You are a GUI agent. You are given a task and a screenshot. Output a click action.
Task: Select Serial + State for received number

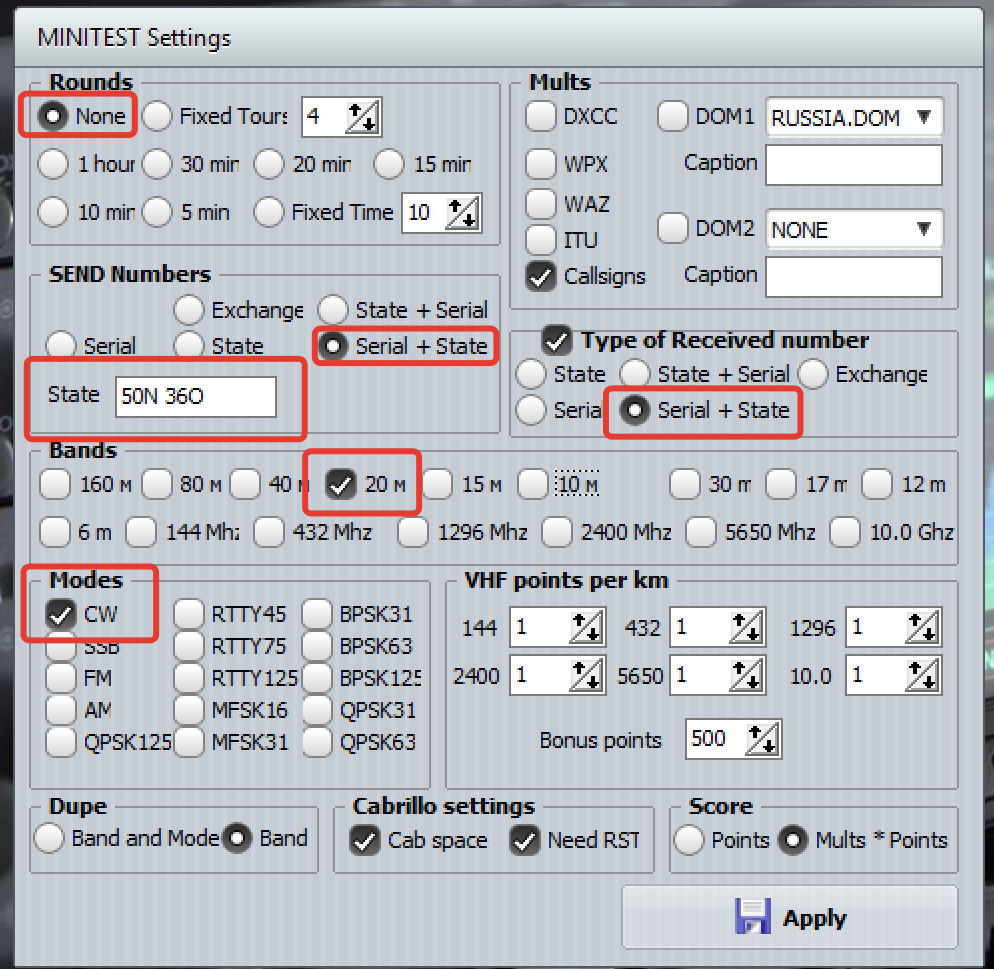coord(635,410)
